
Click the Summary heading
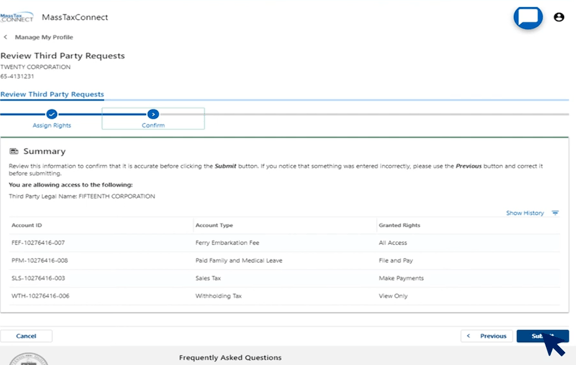click(x=44, y=151)
